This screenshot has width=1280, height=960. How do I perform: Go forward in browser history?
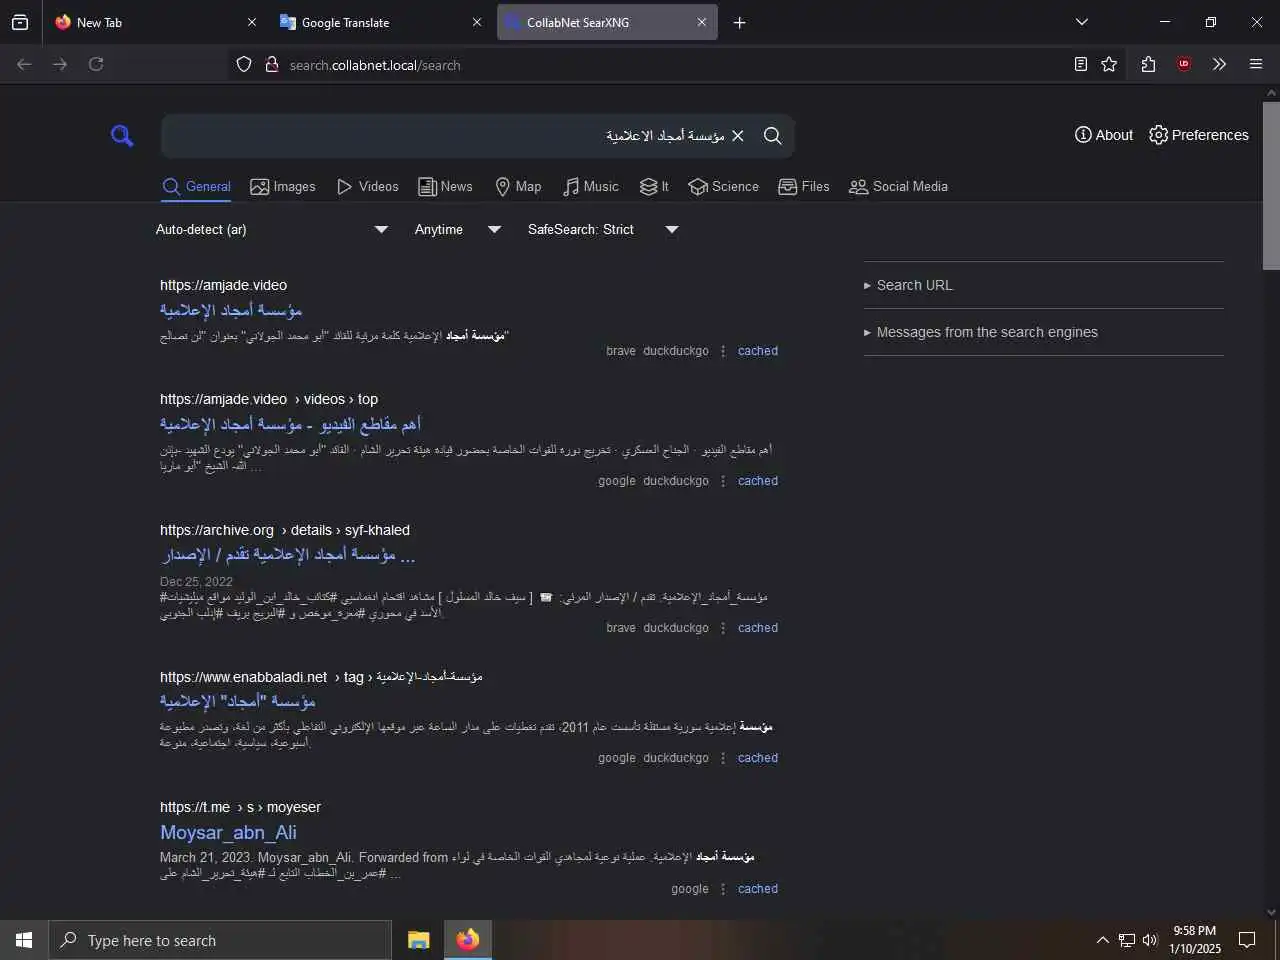pos(60,64)
